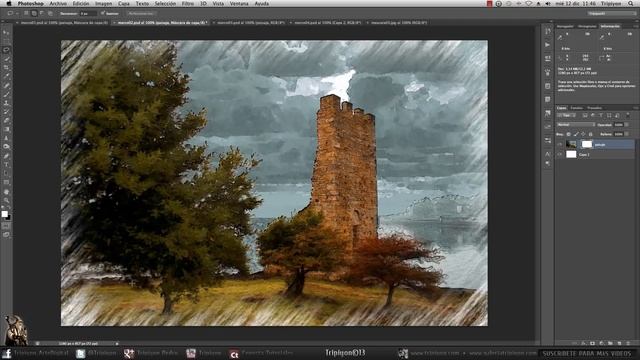Open the Capas panel flyout menu
Screen dimensions: 640x360
tap(635, 108)
